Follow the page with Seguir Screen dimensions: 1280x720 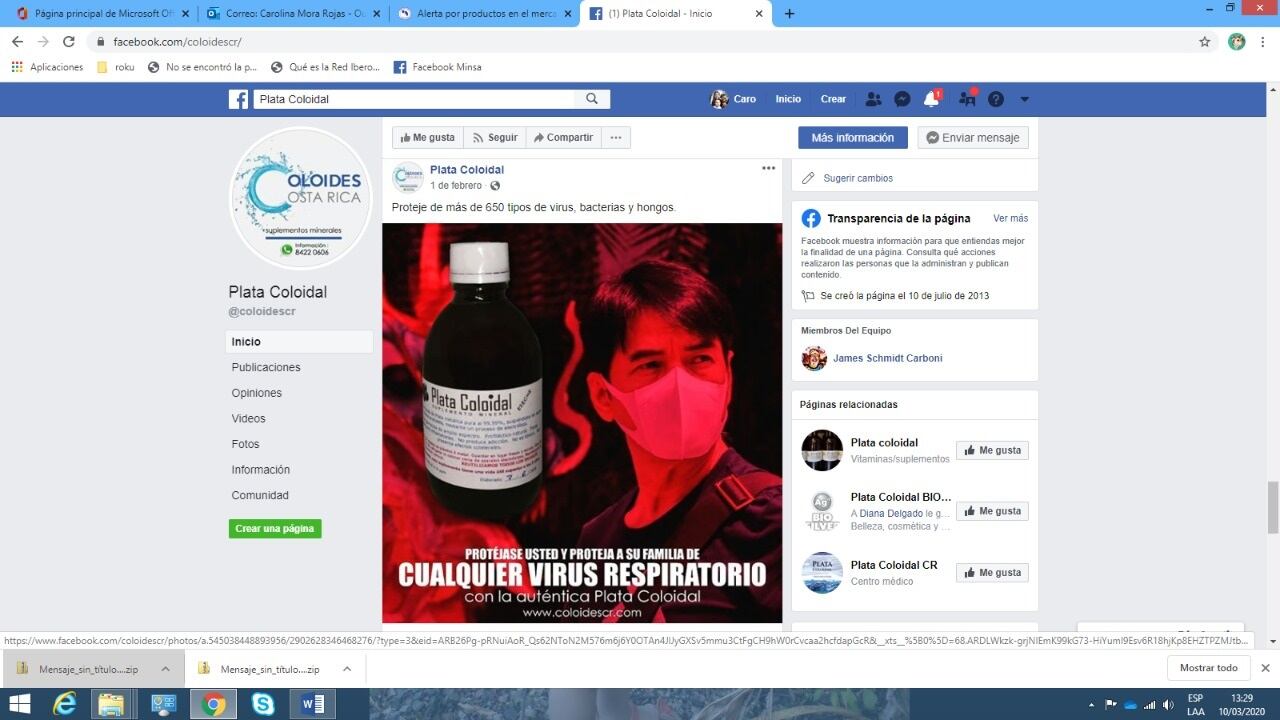coord(494,137)
